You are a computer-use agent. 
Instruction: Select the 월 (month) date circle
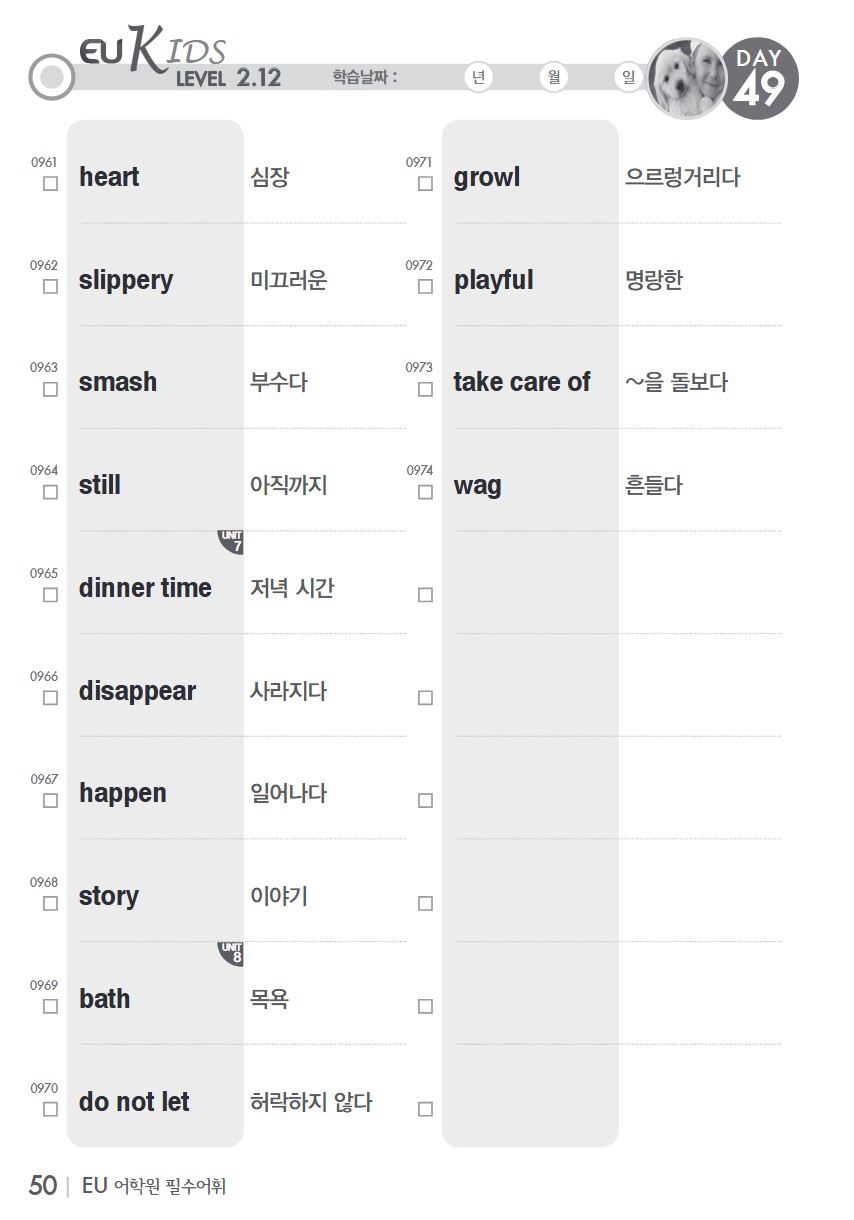click(553, 78)
